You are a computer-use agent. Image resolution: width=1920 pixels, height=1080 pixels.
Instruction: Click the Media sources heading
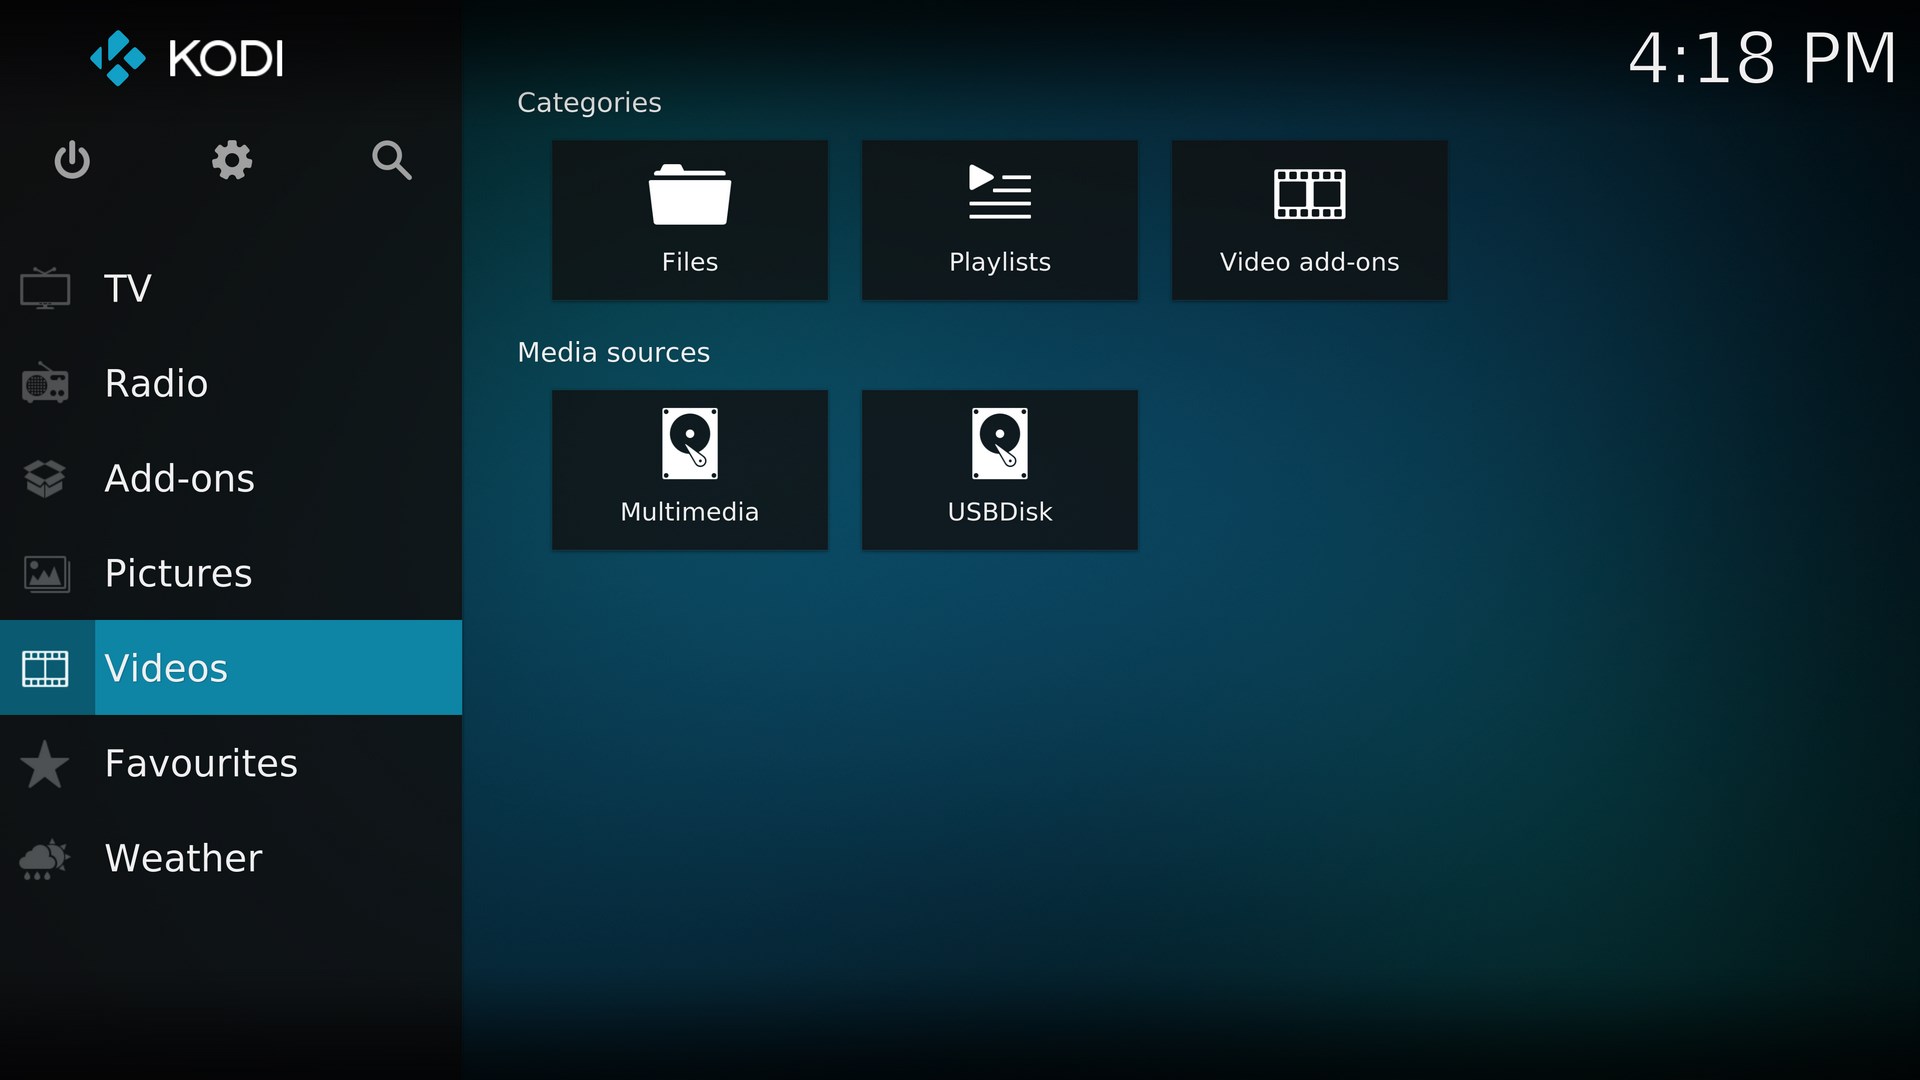[613, 353]
